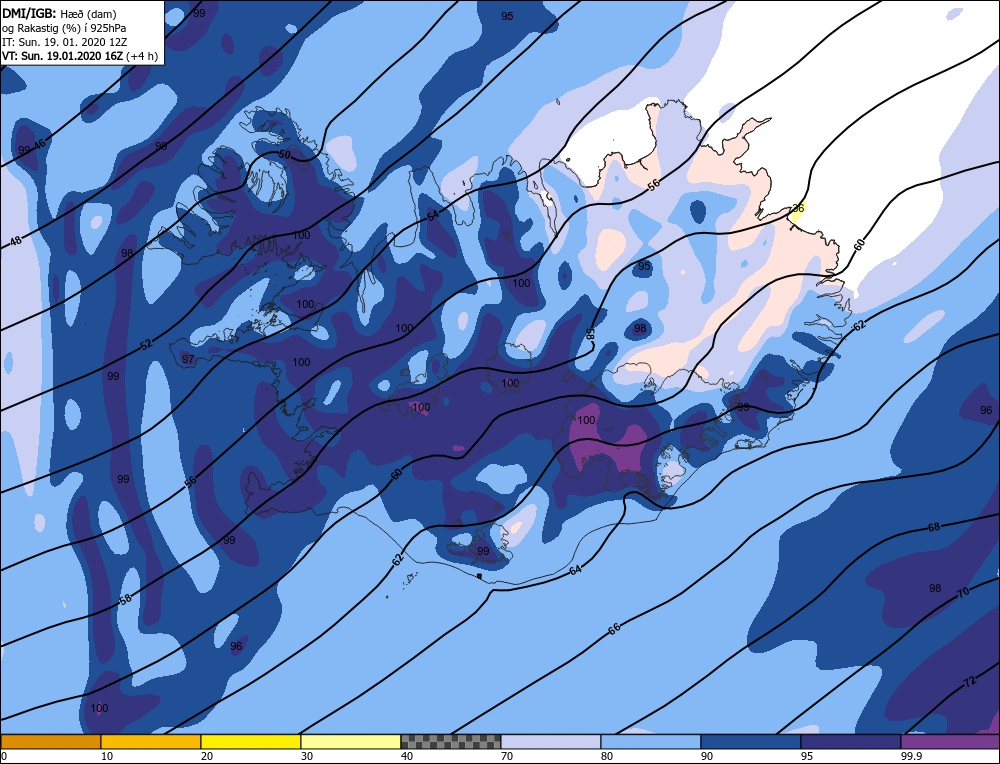Click the '66' height contour label
1000x764 pixels.
[614, 629]
